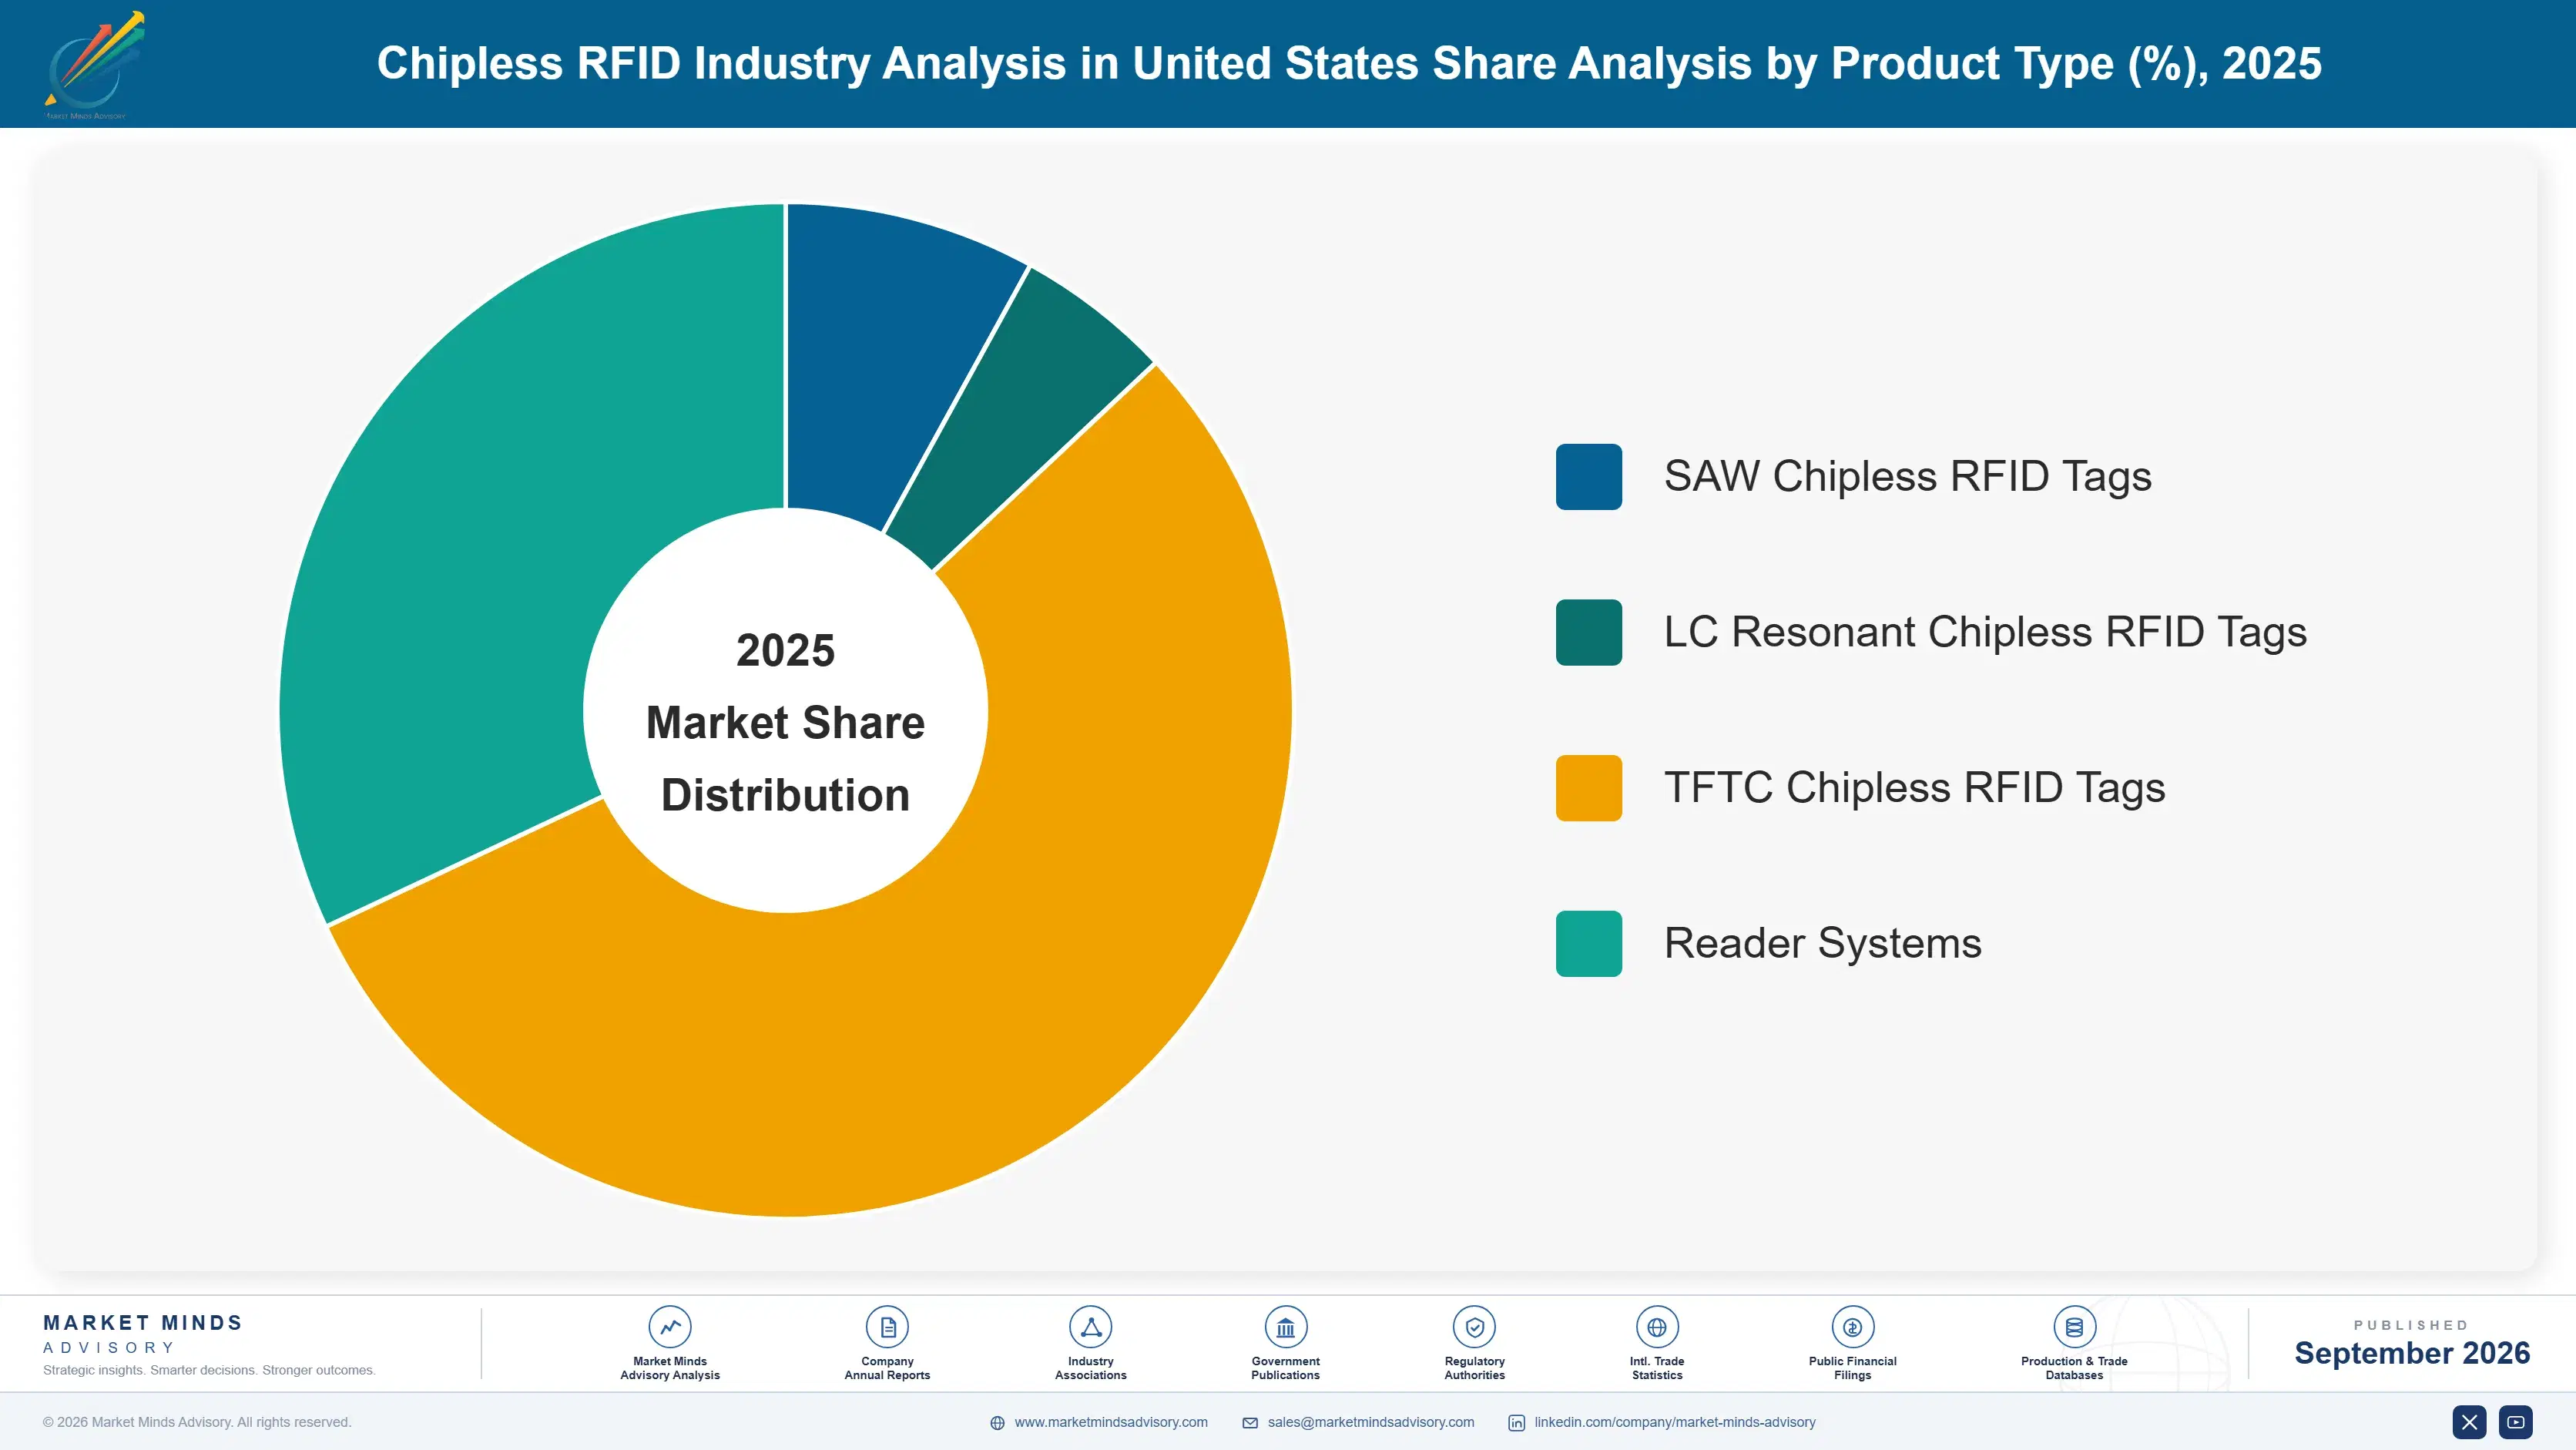This screenshot has height=1450, width=2576.
Task: Open www.marketmindsadvisory.com link
Action: [x=1111, y=1422]
